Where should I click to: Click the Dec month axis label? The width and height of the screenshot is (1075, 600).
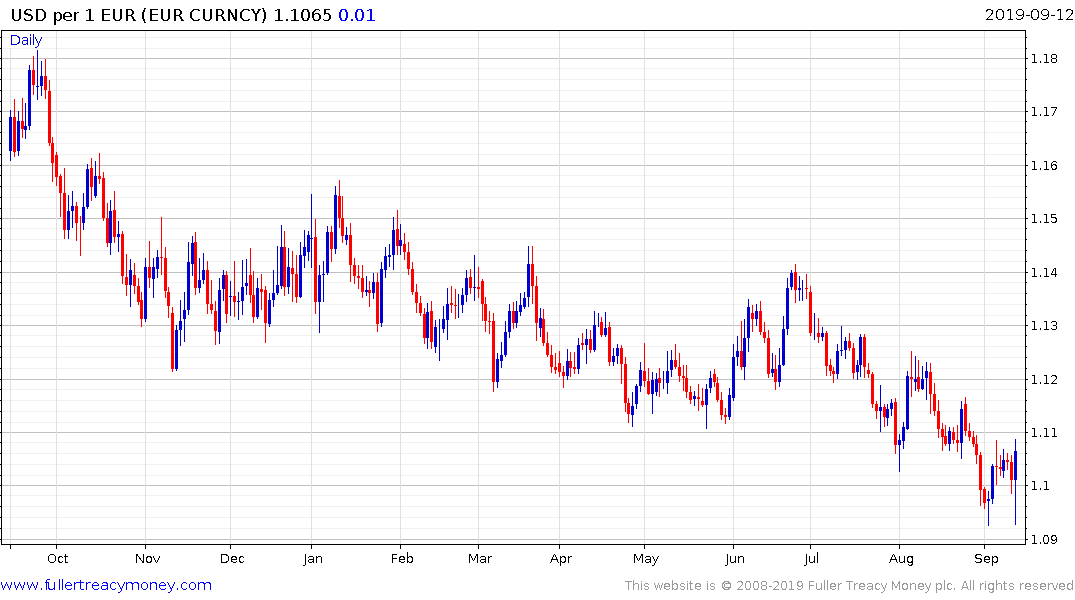[232, 559]
